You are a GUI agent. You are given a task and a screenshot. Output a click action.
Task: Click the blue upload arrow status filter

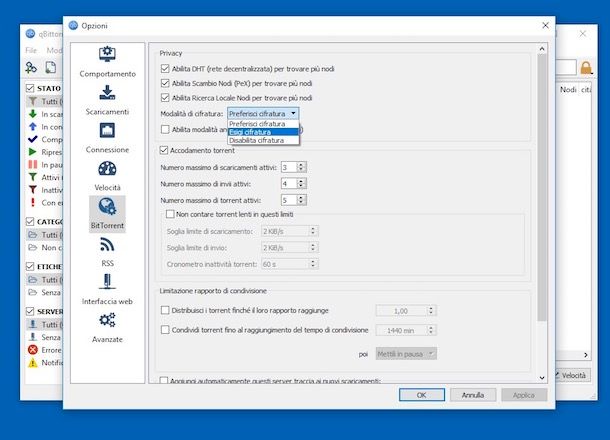(x=33, y=127)
